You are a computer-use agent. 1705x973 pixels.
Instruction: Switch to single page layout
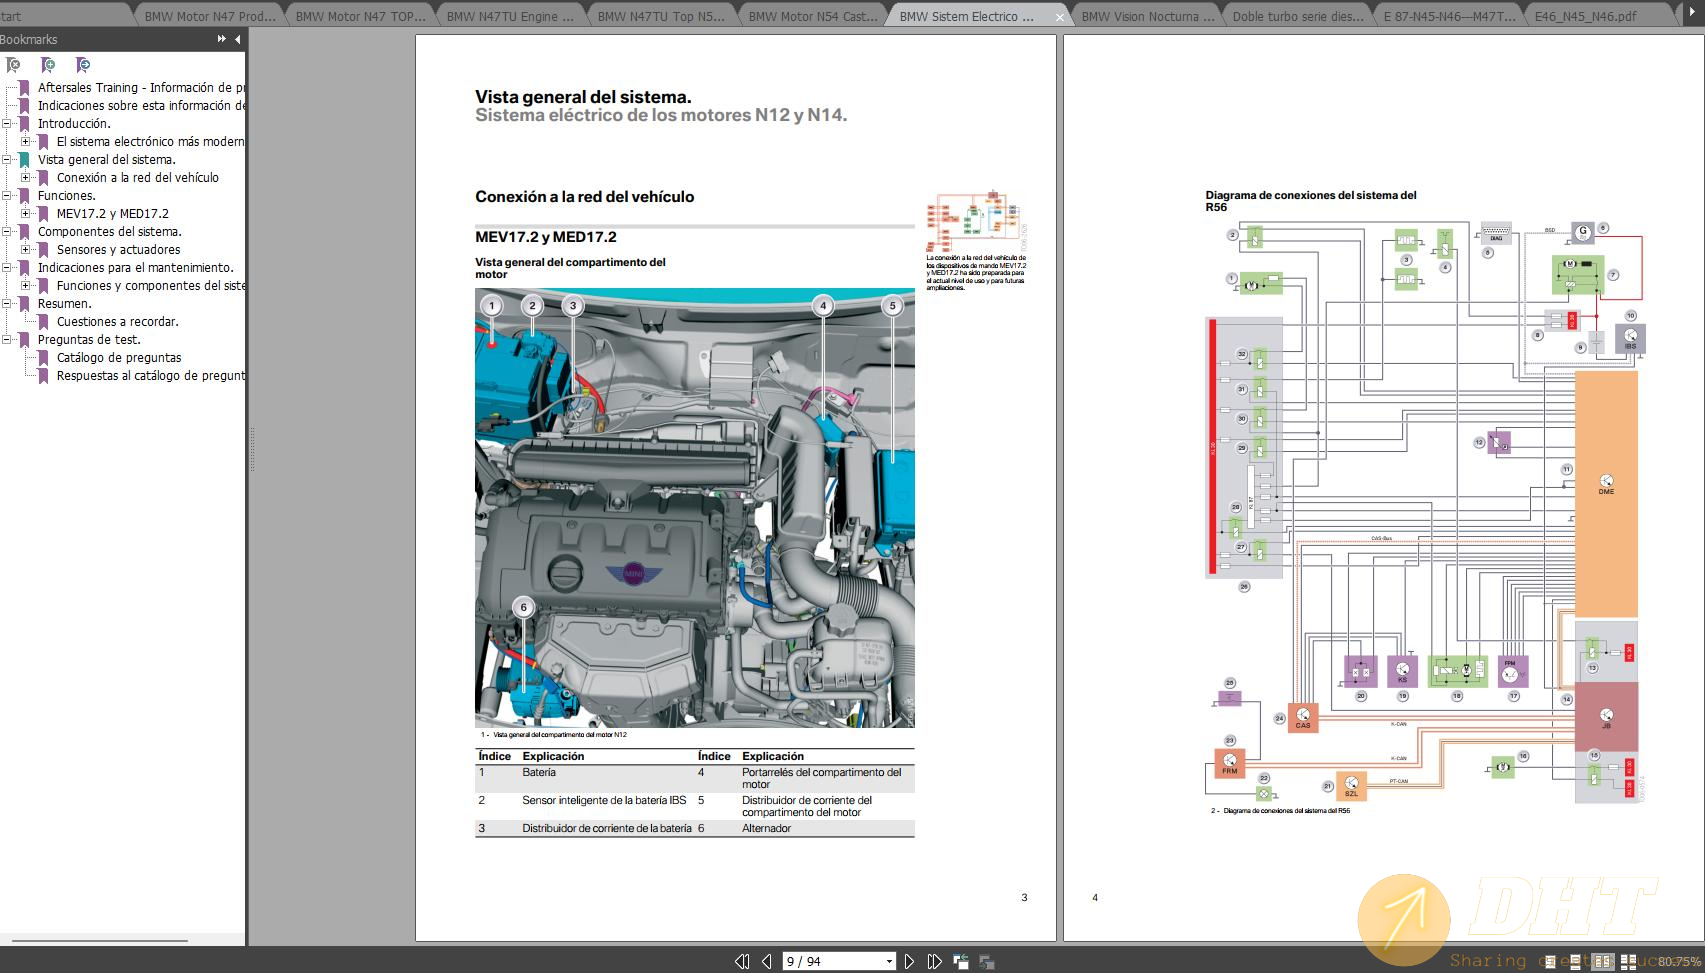[x=1551, y=962]
